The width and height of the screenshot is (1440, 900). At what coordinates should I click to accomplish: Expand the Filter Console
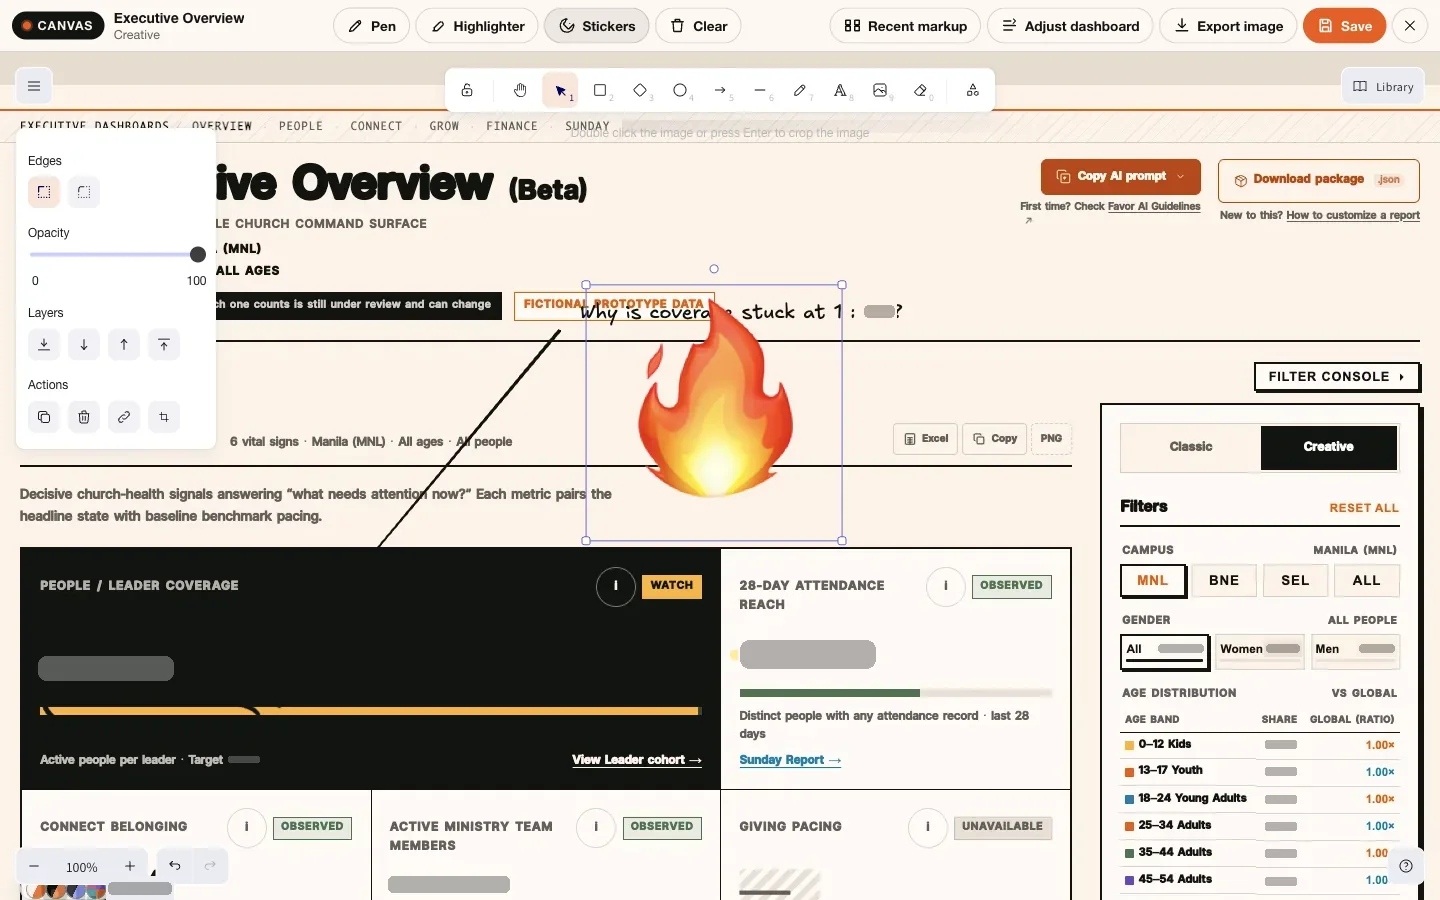coord(1337,377)
